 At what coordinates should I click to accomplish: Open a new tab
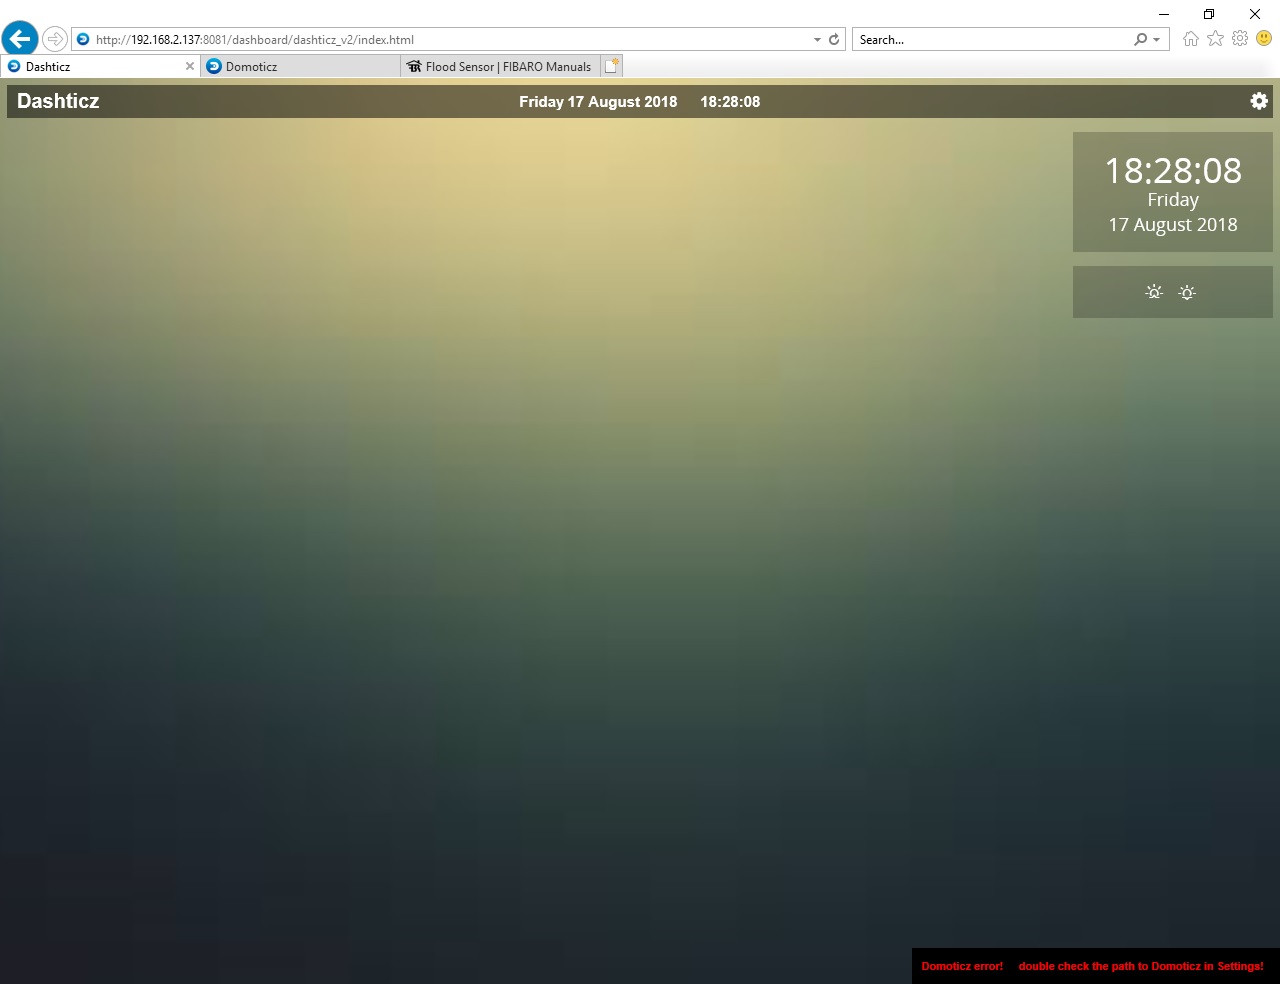[612, 66]
